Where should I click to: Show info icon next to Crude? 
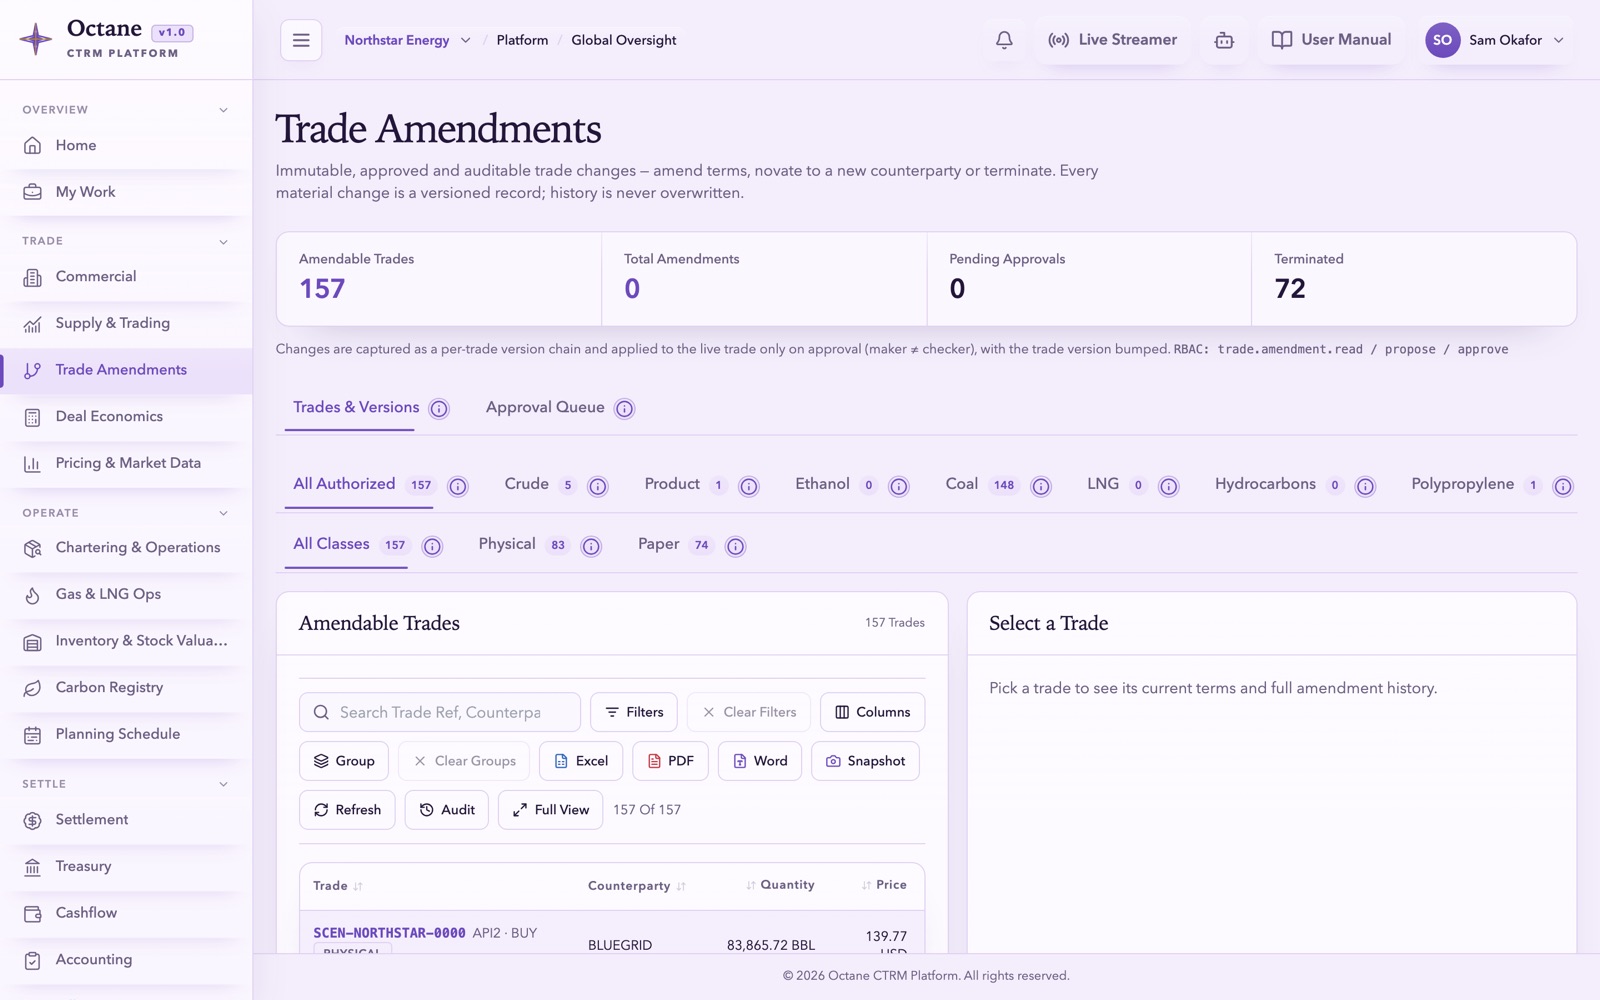click(598, 486)
